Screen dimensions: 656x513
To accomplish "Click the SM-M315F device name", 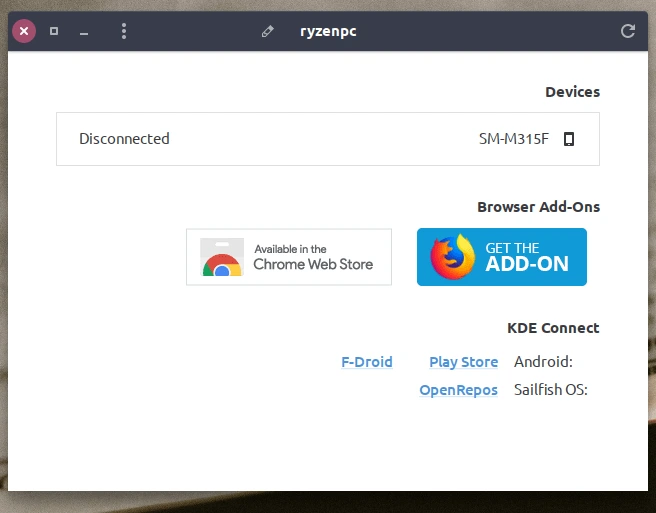I will 514,139.
